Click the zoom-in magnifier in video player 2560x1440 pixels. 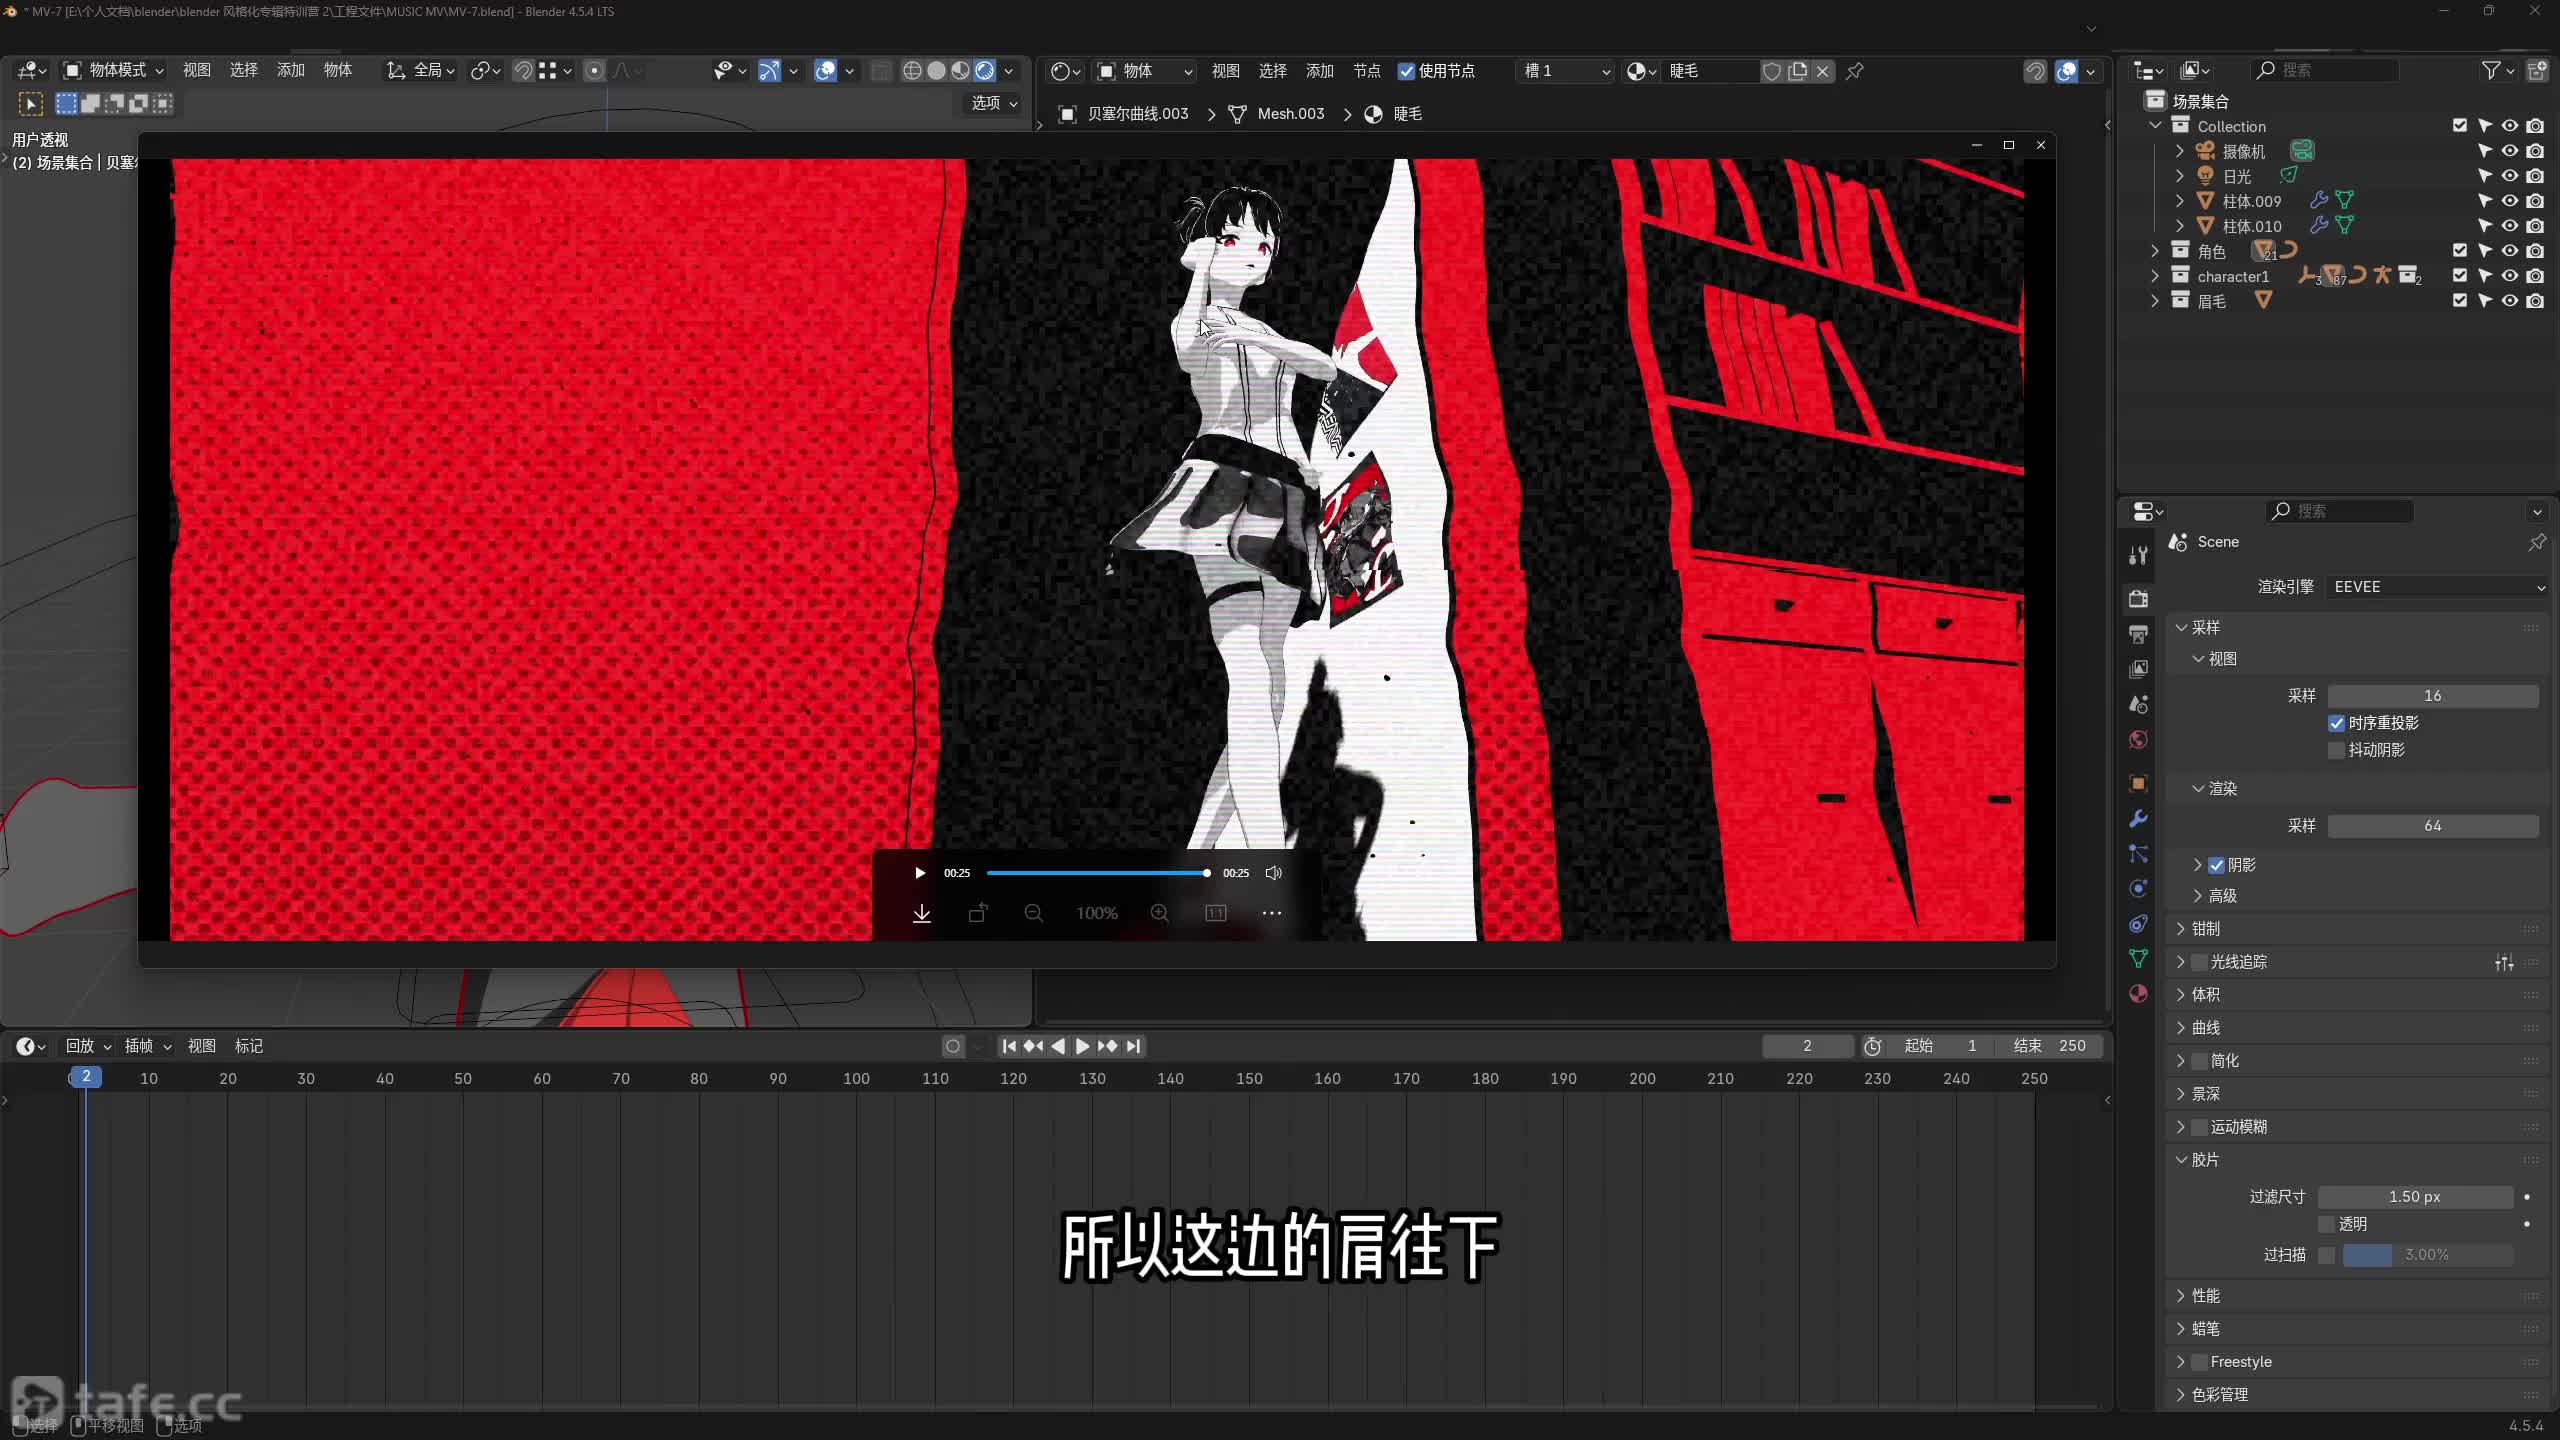1159,913
